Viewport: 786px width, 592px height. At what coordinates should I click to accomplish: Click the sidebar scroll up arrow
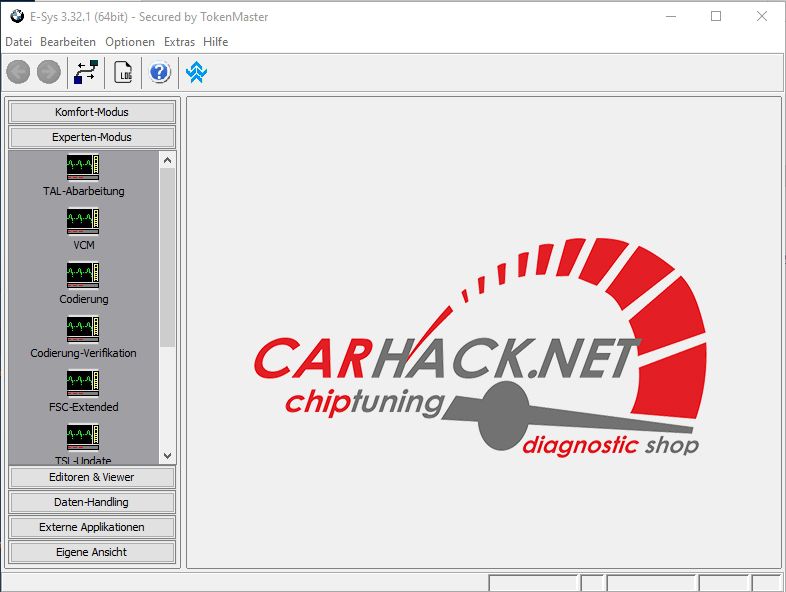[x=167, y=160]
